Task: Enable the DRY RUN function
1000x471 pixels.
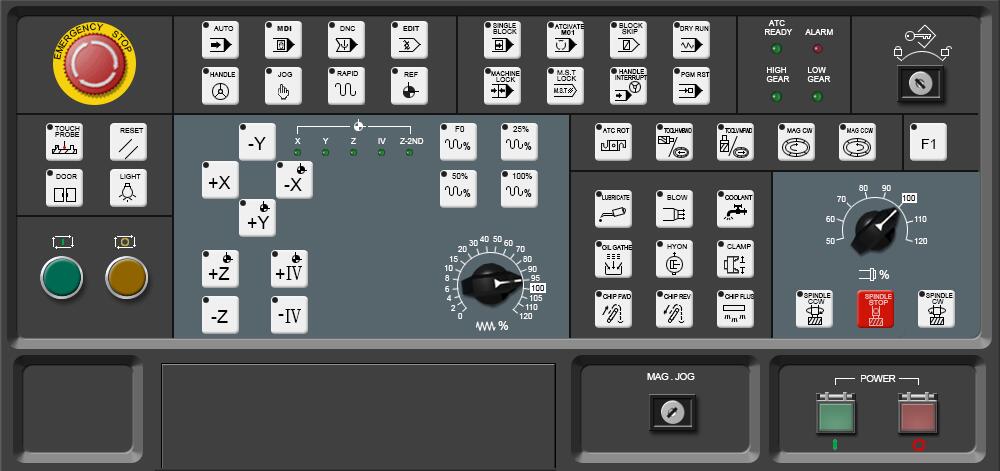Action: (692, 40)
